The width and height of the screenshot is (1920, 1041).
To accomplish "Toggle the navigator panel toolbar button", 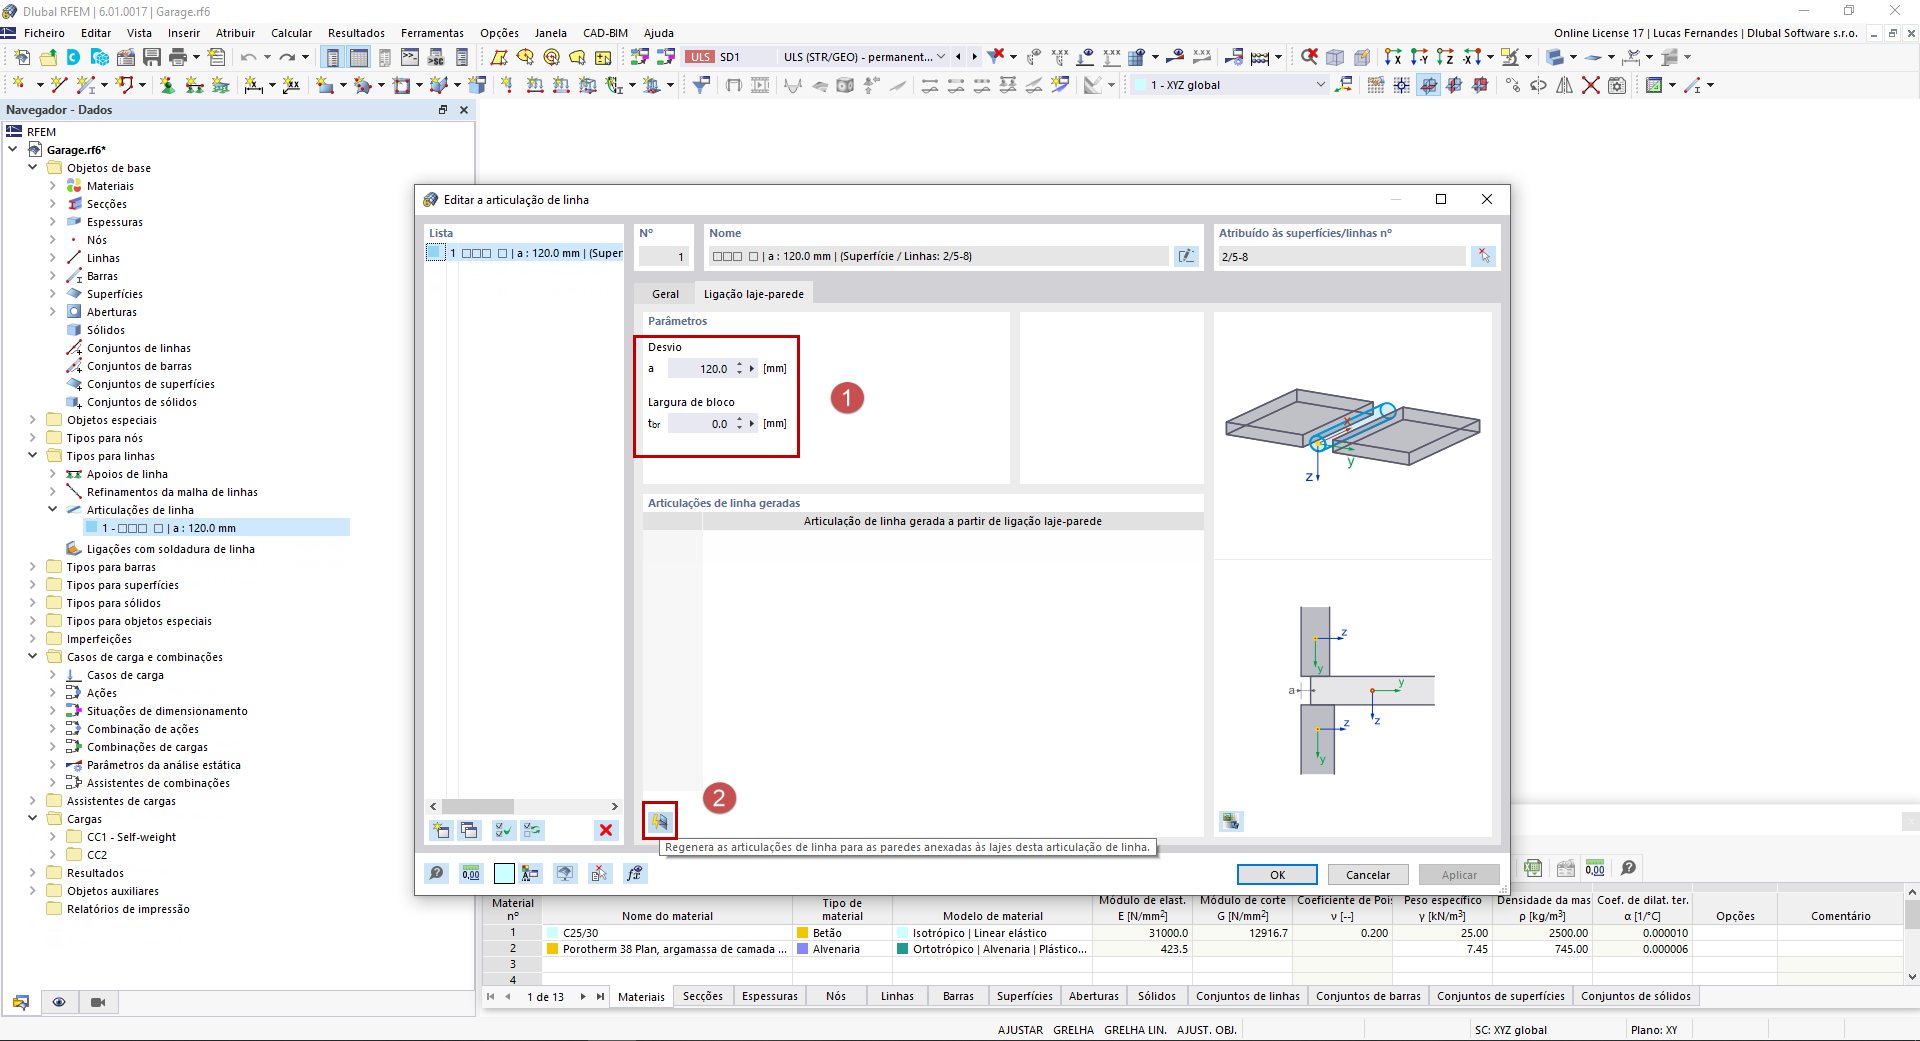I will click(333, 57).
